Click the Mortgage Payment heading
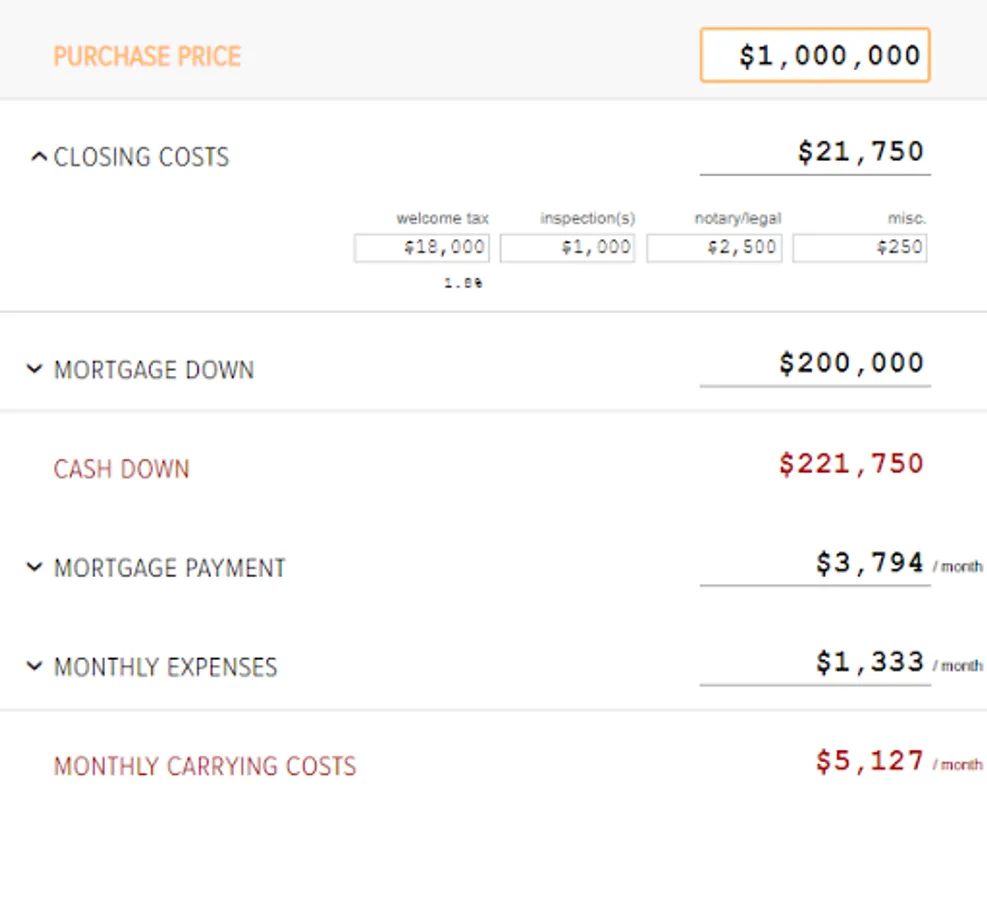This screenshot has width=987, height=900. [x=170, y=568]
